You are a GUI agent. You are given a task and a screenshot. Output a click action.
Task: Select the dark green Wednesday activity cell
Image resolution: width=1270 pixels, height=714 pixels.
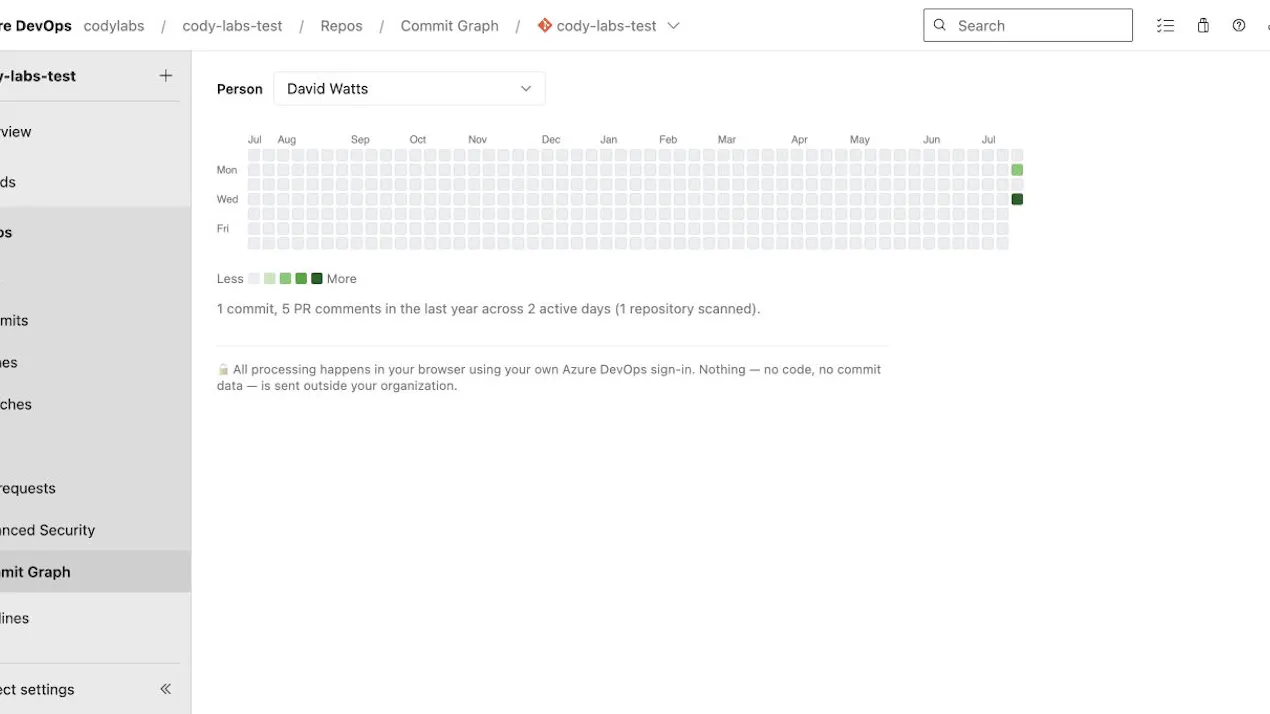[x=1017, y=199]
